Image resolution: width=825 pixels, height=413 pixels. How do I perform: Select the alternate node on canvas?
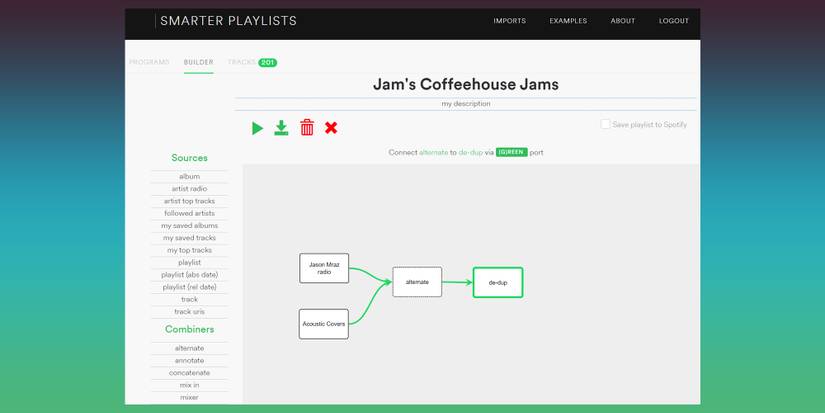[417, 282]
